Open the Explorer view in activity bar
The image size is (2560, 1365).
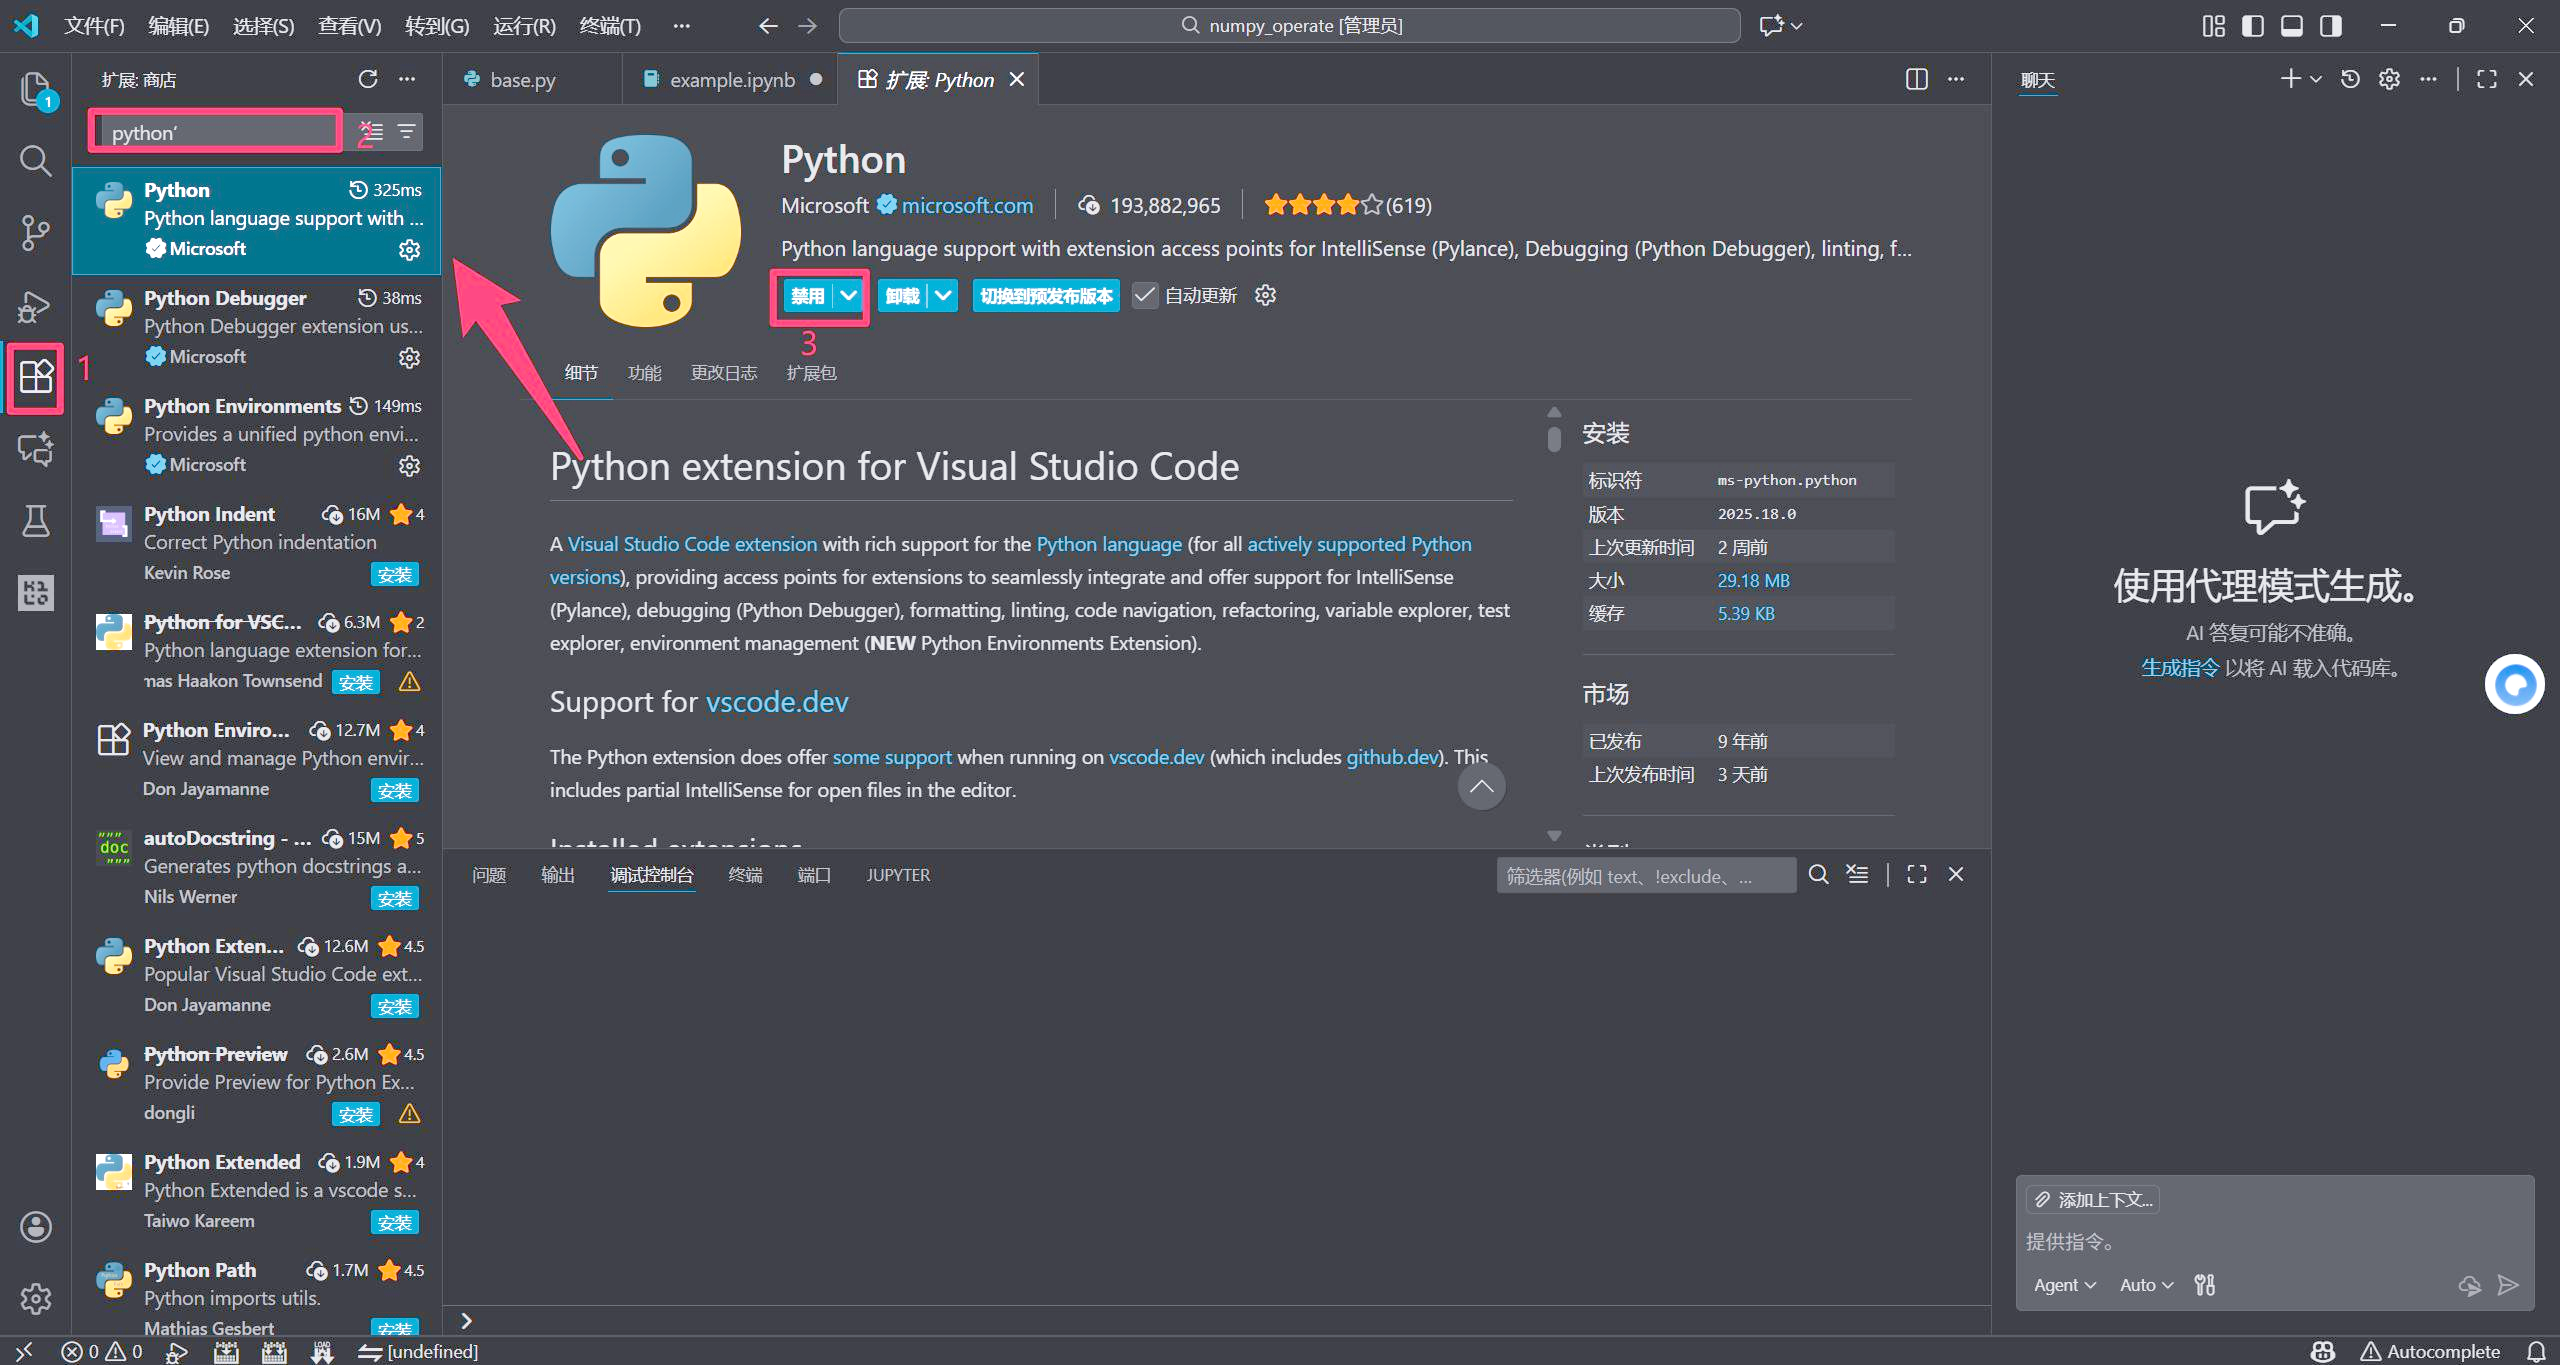35,90
